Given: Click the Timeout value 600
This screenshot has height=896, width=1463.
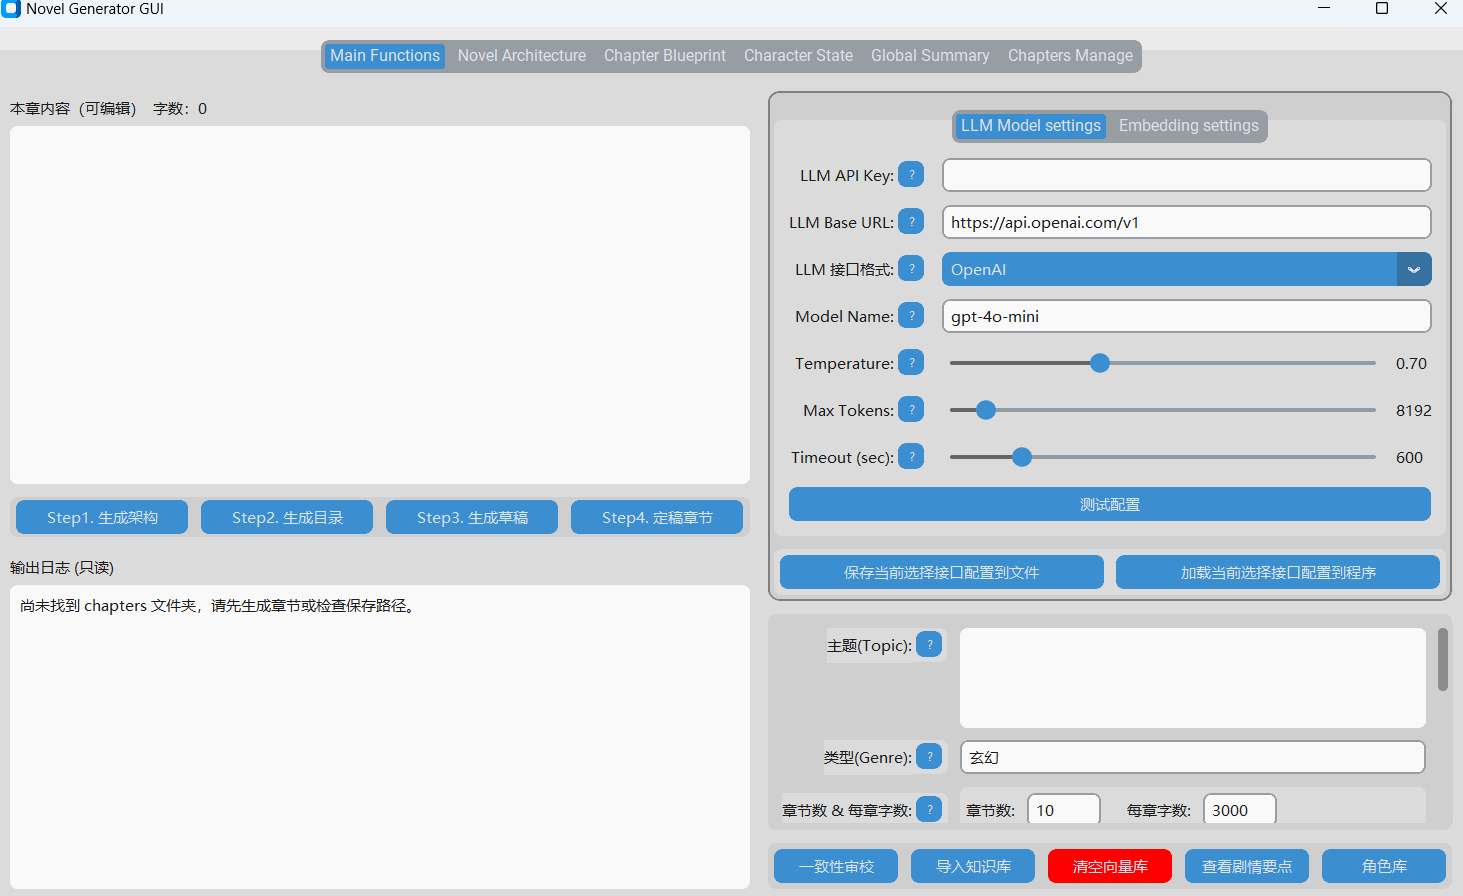Looking at the screenshot, I should coord(1409,458).
